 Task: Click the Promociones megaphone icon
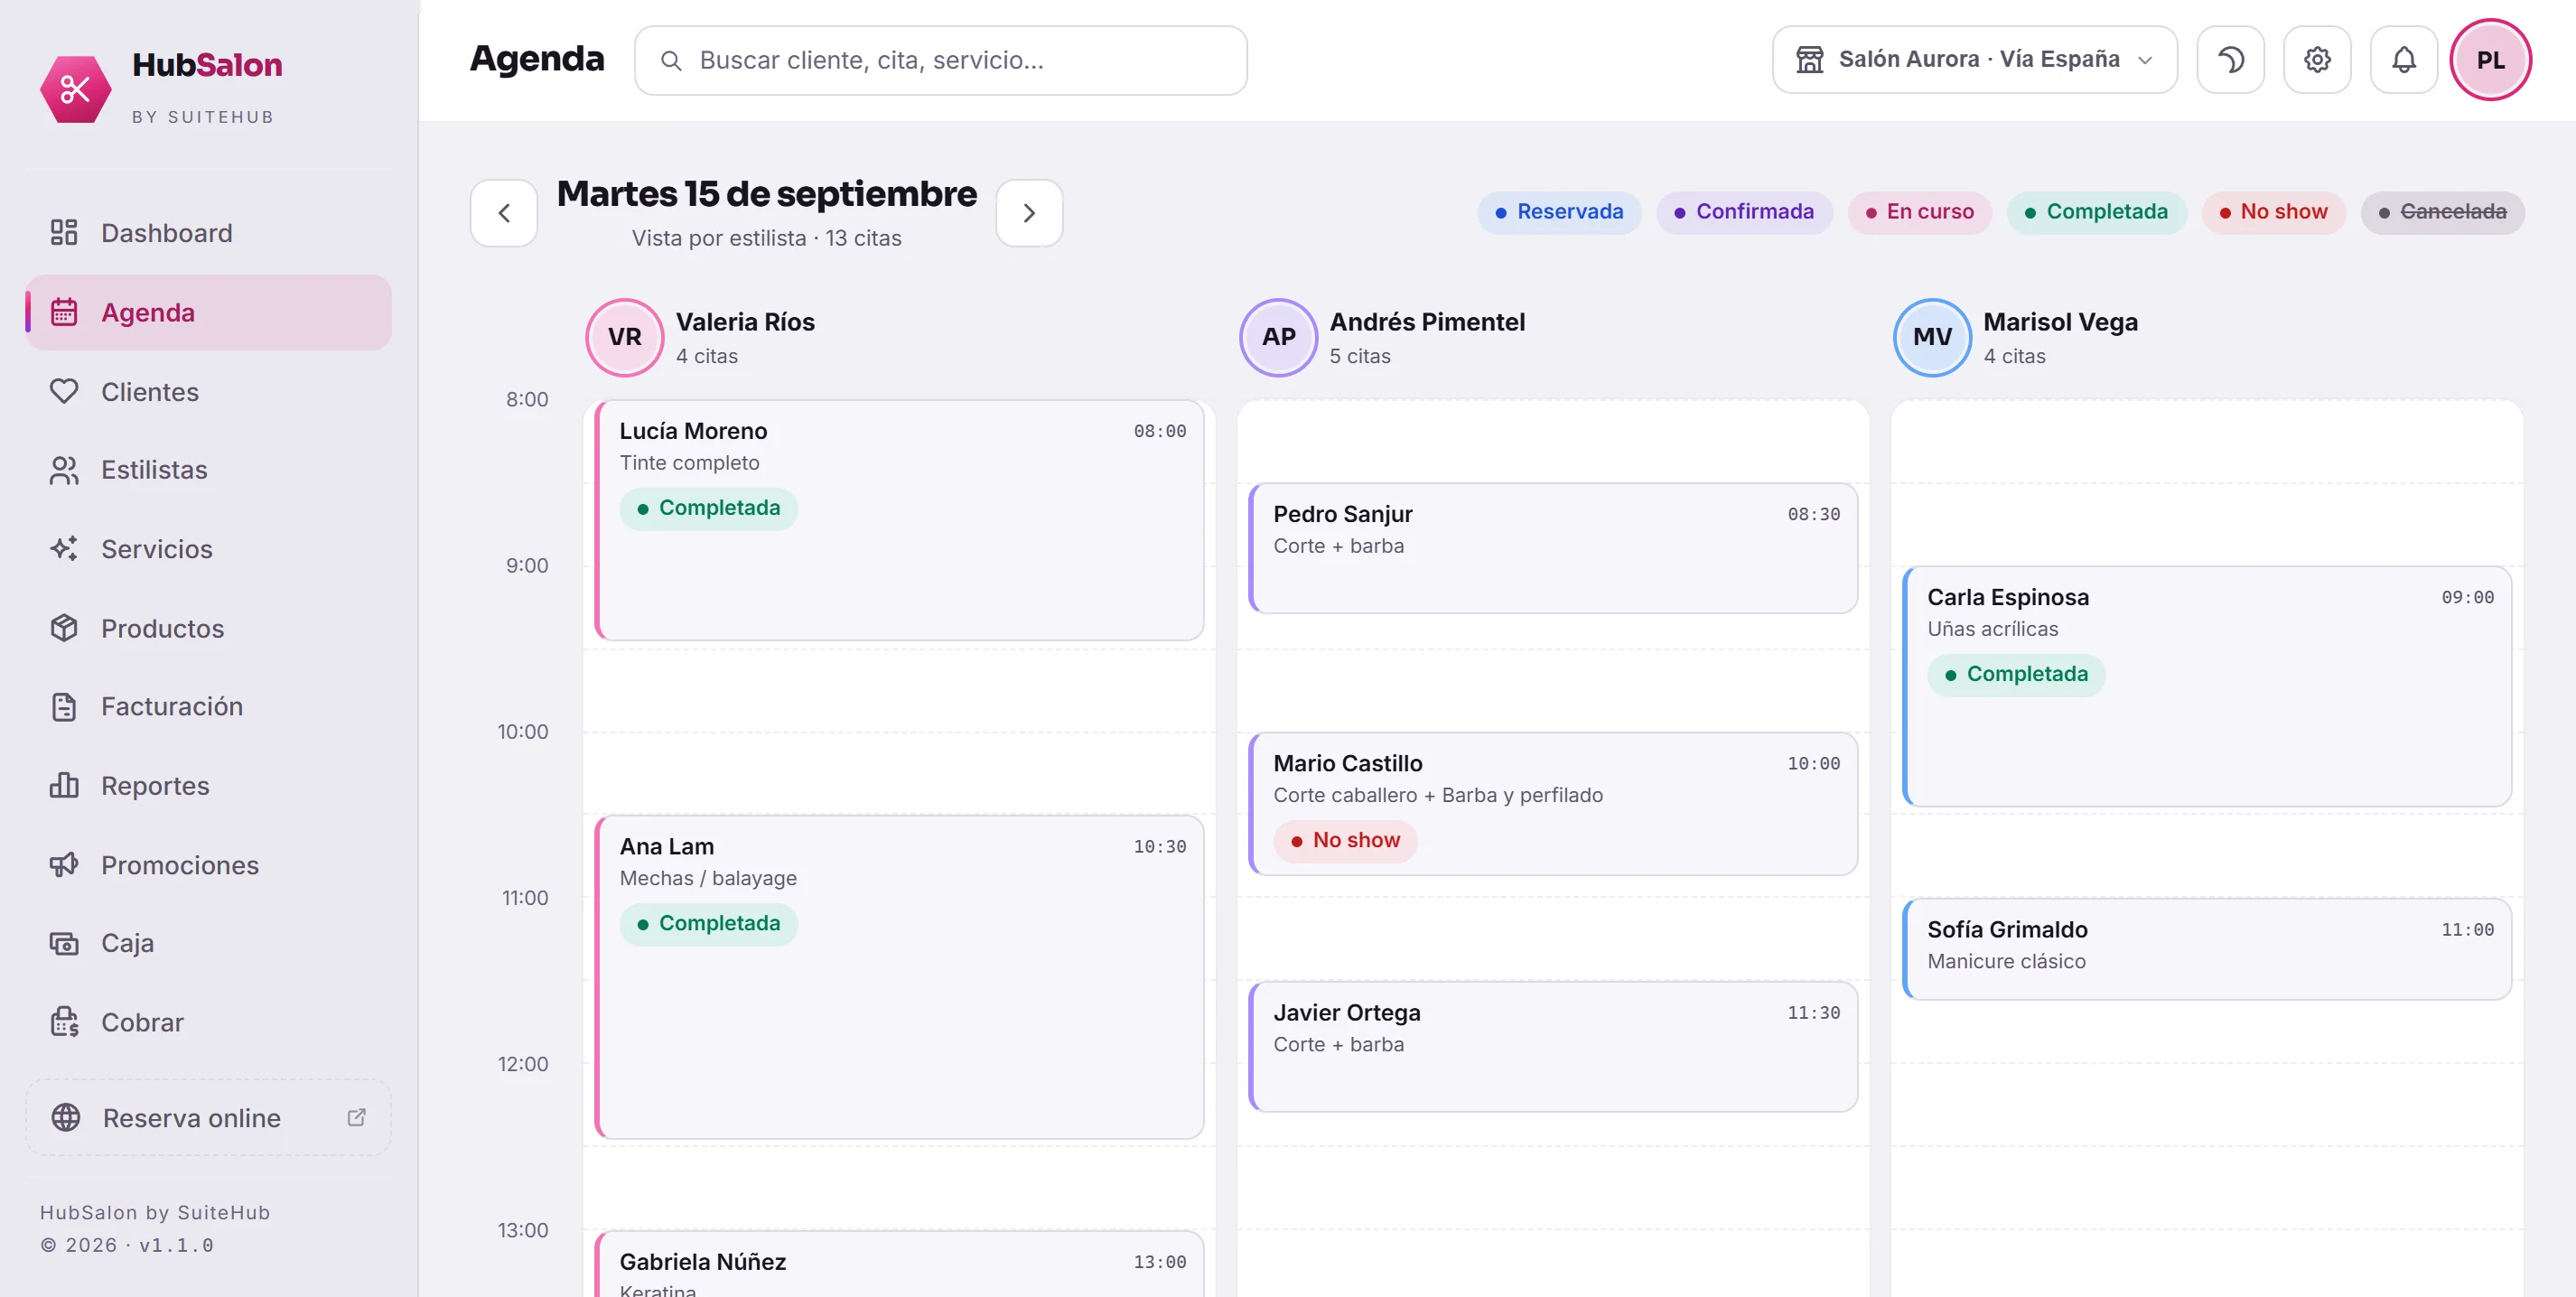(64, 864)
